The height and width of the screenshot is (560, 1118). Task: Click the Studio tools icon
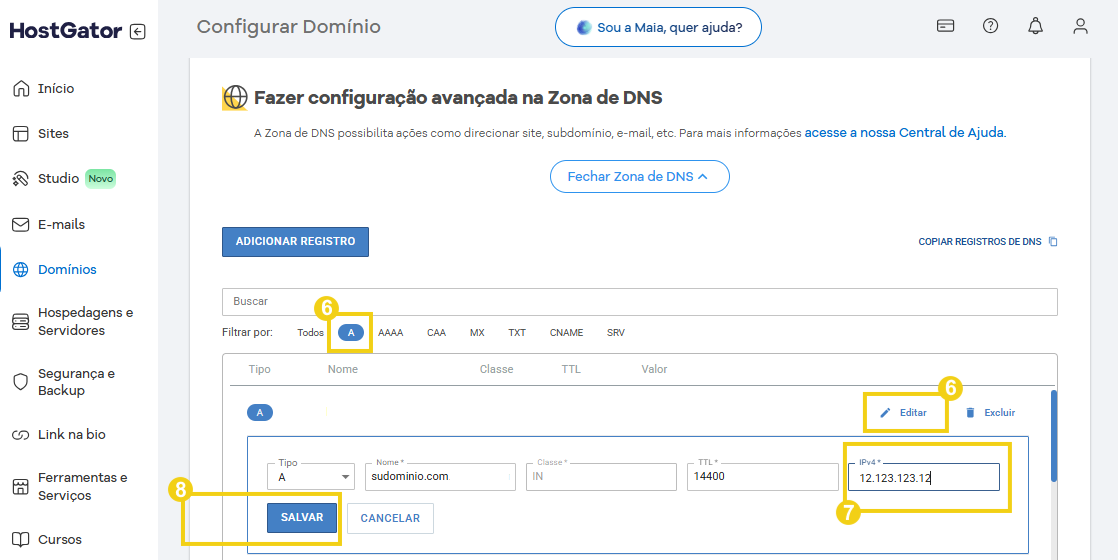click(21, 178)
